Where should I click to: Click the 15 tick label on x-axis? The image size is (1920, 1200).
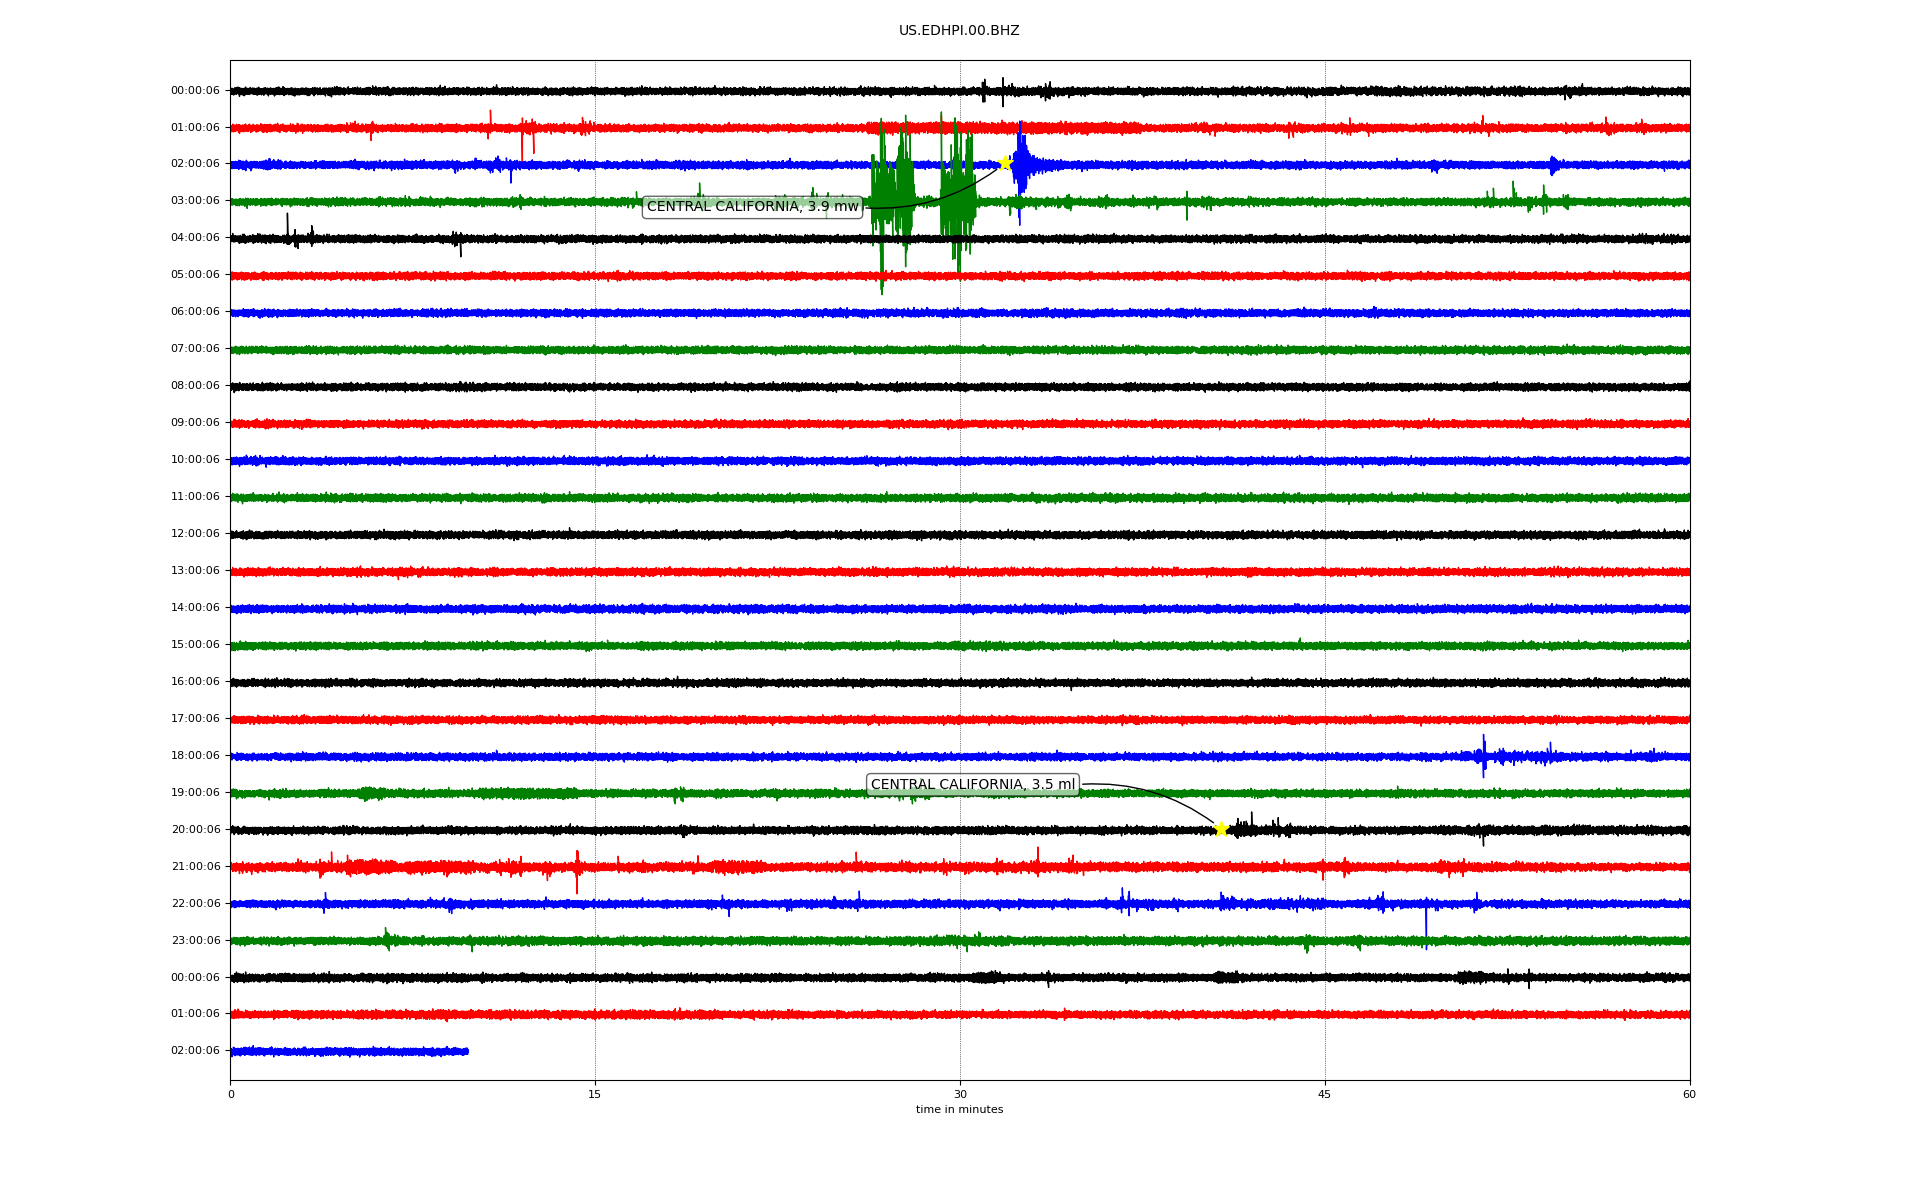[595, 1095]
